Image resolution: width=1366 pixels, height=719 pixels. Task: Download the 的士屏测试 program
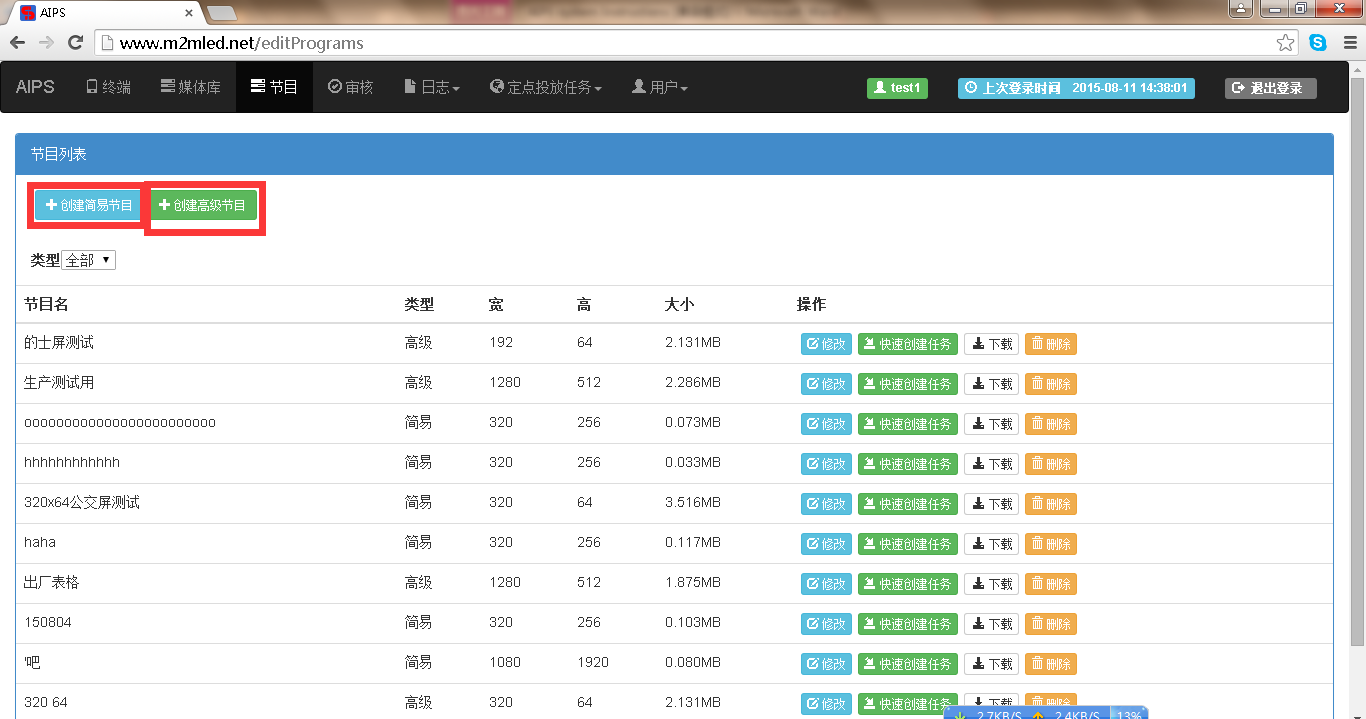(x=991, y=344)
